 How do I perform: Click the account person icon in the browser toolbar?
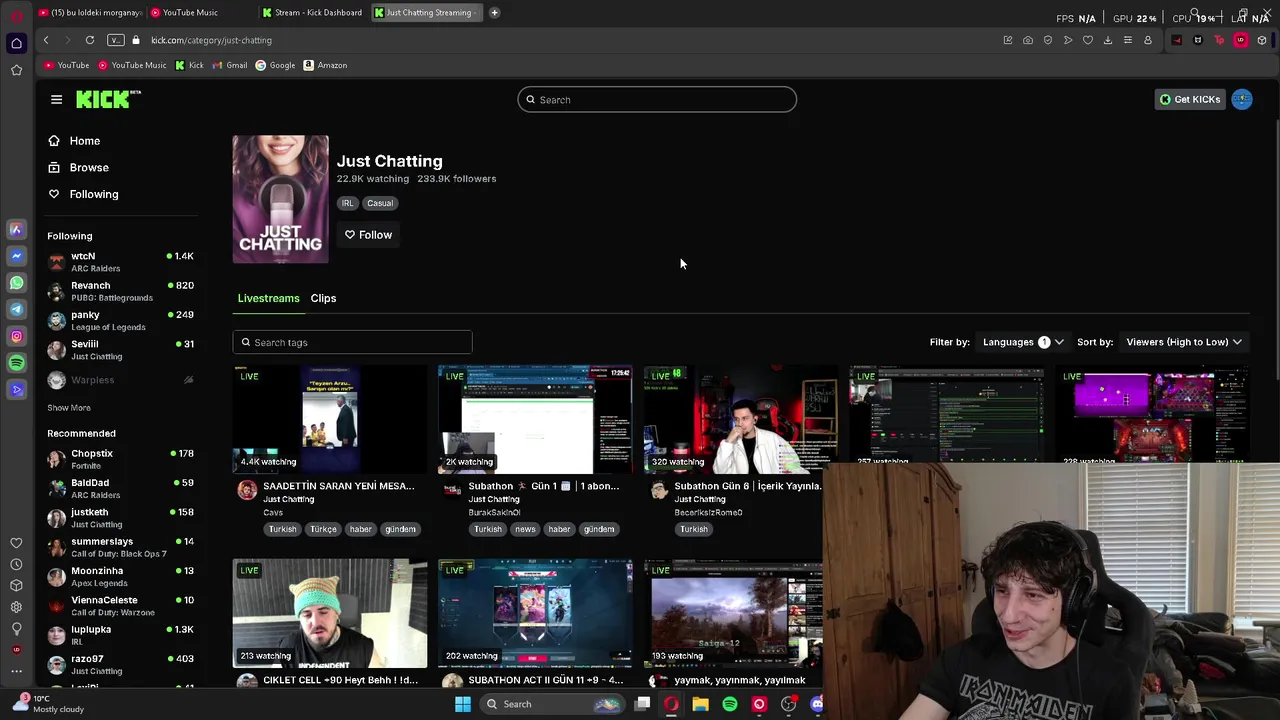(1148, 40)
